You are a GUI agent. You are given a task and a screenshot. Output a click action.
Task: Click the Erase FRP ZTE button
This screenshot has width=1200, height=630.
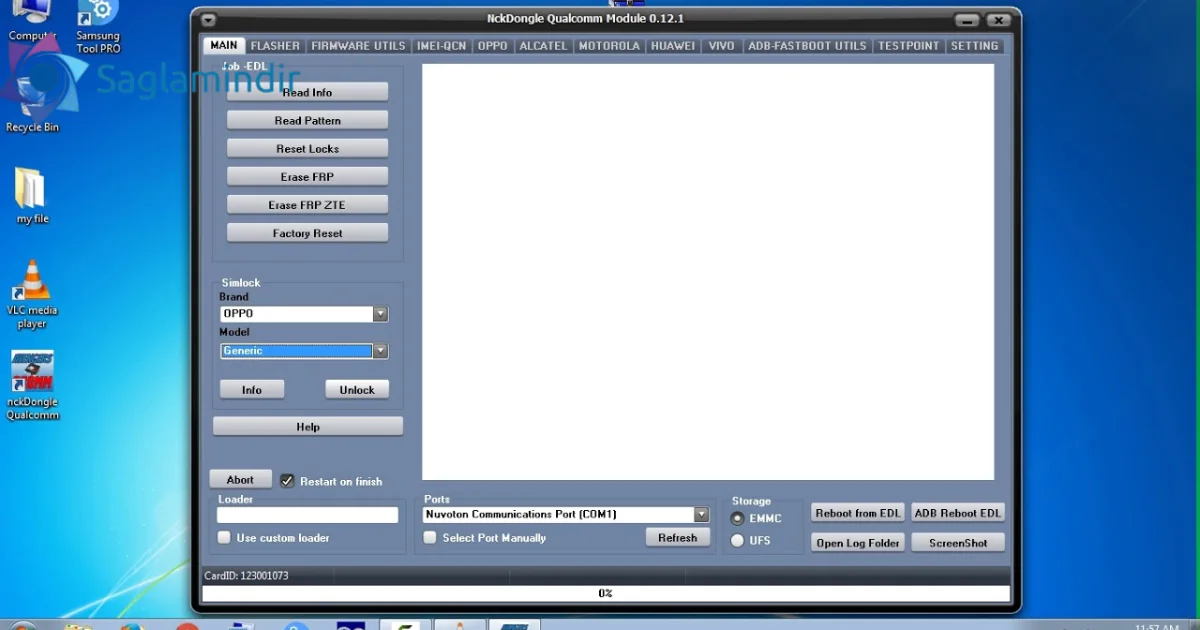click(x=307, y=204)
